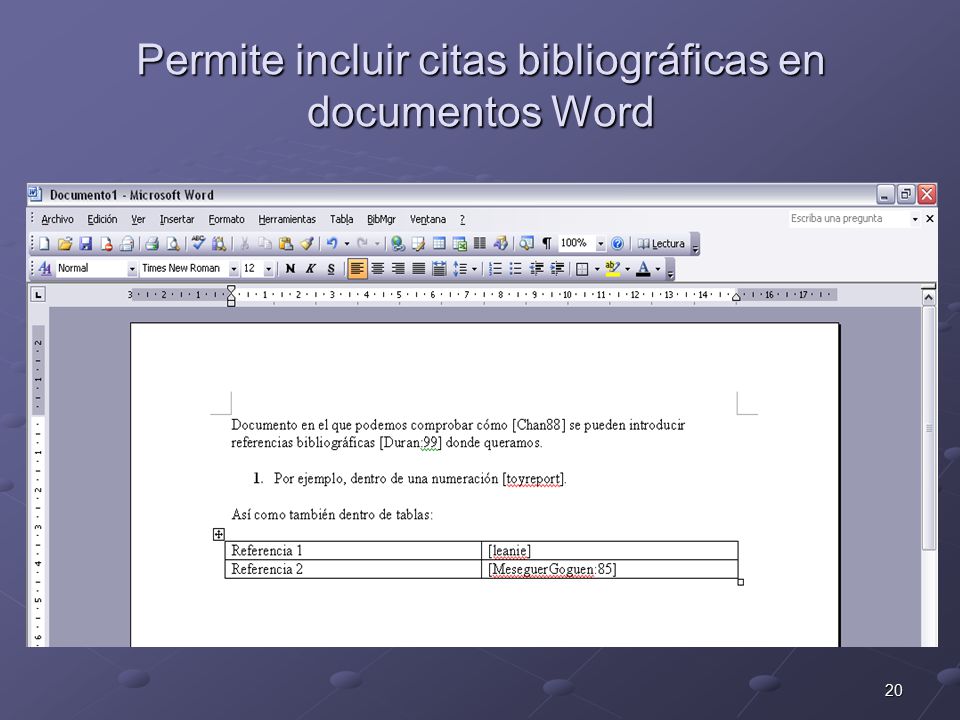This screenshot has height=720, width=960.
Task: Run the ABC spelling check icon
Action: [x=198, y=244]
